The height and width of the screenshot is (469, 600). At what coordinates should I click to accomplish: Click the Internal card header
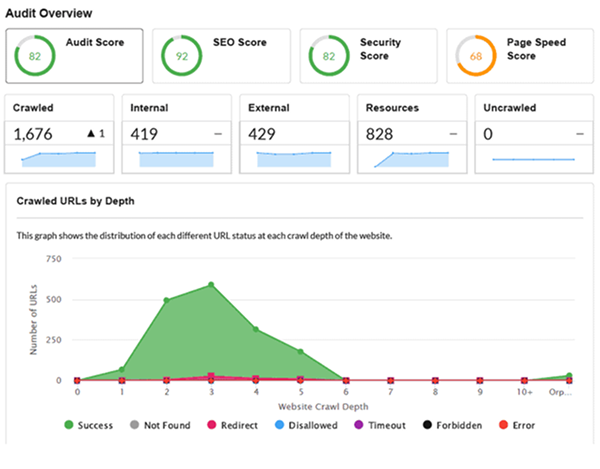[176, 108]
